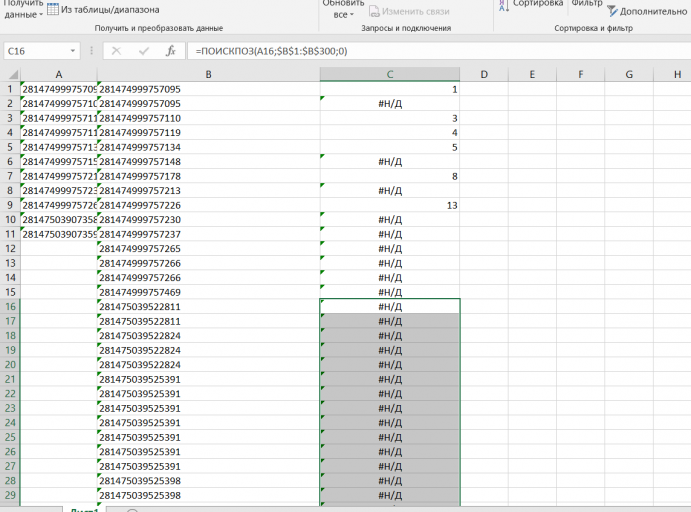Select row 29 header
691x512 pixels.
point(10,495)
